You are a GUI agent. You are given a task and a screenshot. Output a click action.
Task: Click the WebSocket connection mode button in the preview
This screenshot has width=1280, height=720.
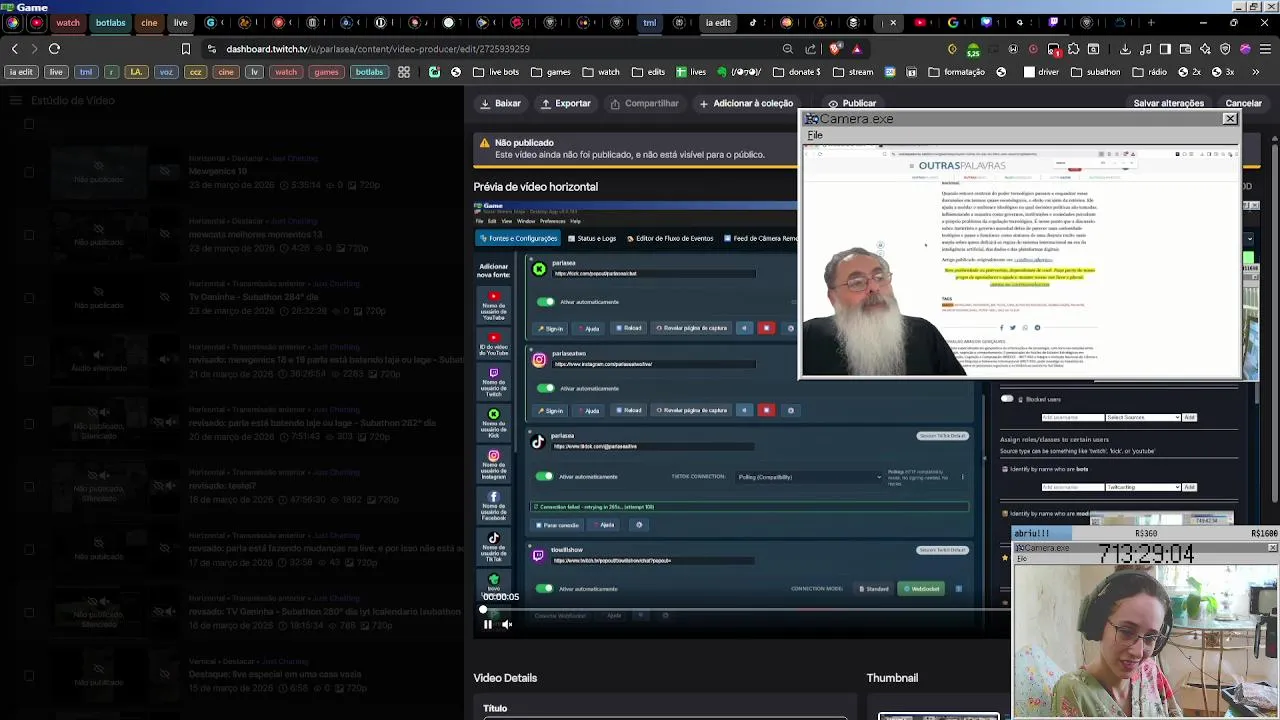pos(921,589)
